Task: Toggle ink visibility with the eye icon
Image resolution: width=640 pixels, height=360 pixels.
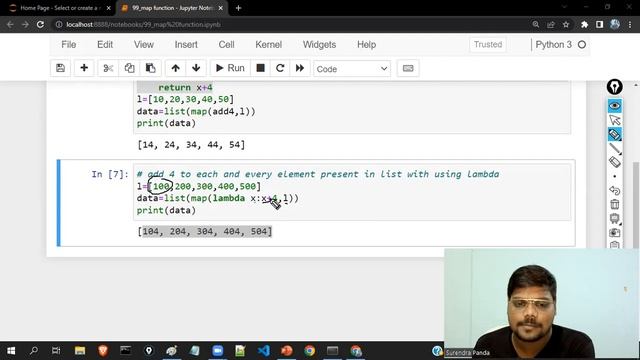Action: (615, 106)
